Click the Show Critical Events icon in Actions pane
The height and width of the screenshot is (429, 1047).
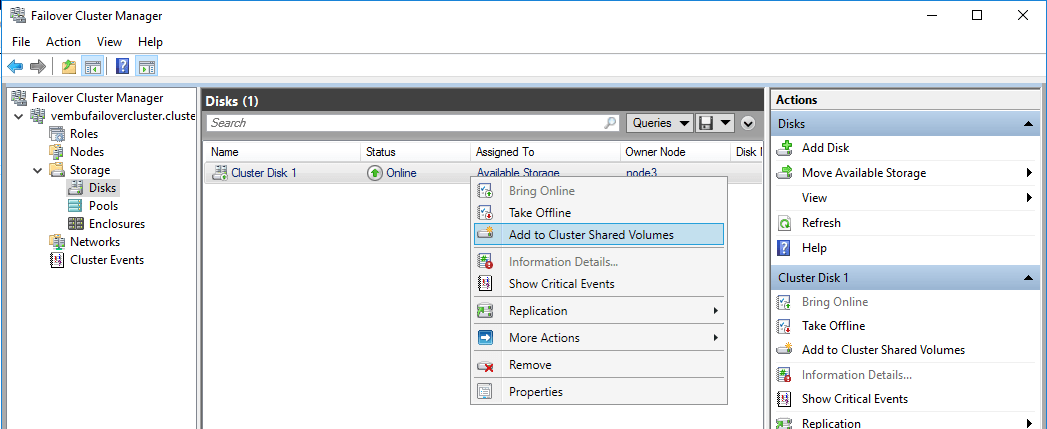coord(784,399)
